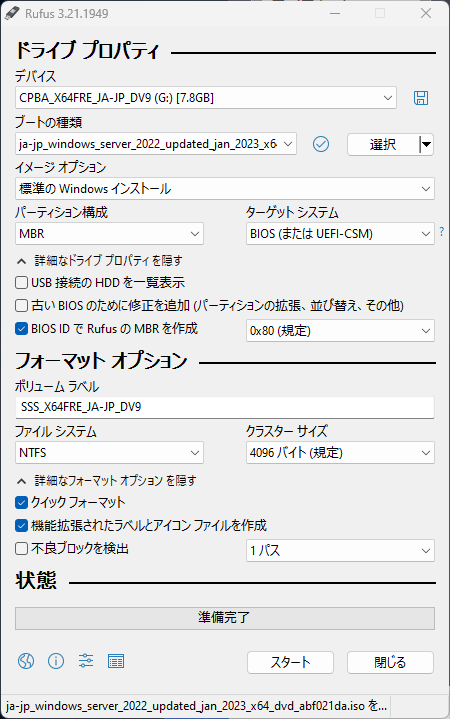Open the about info icon
The height and width of the screenshot is (719, 450).
pos(56,661)
